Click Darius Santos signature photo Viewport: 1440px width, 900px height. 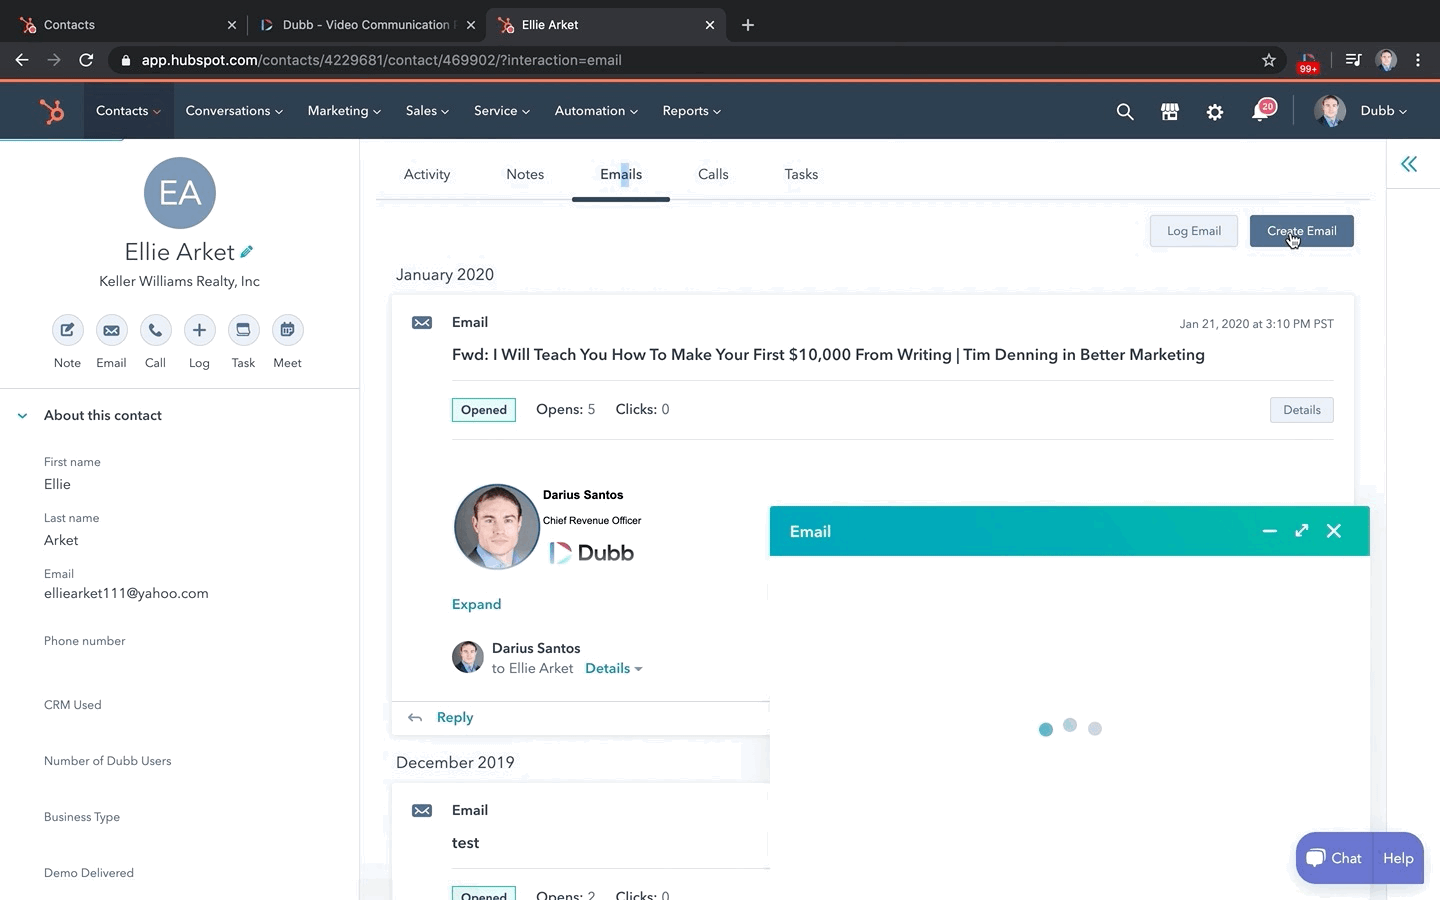tap(497, 527)
